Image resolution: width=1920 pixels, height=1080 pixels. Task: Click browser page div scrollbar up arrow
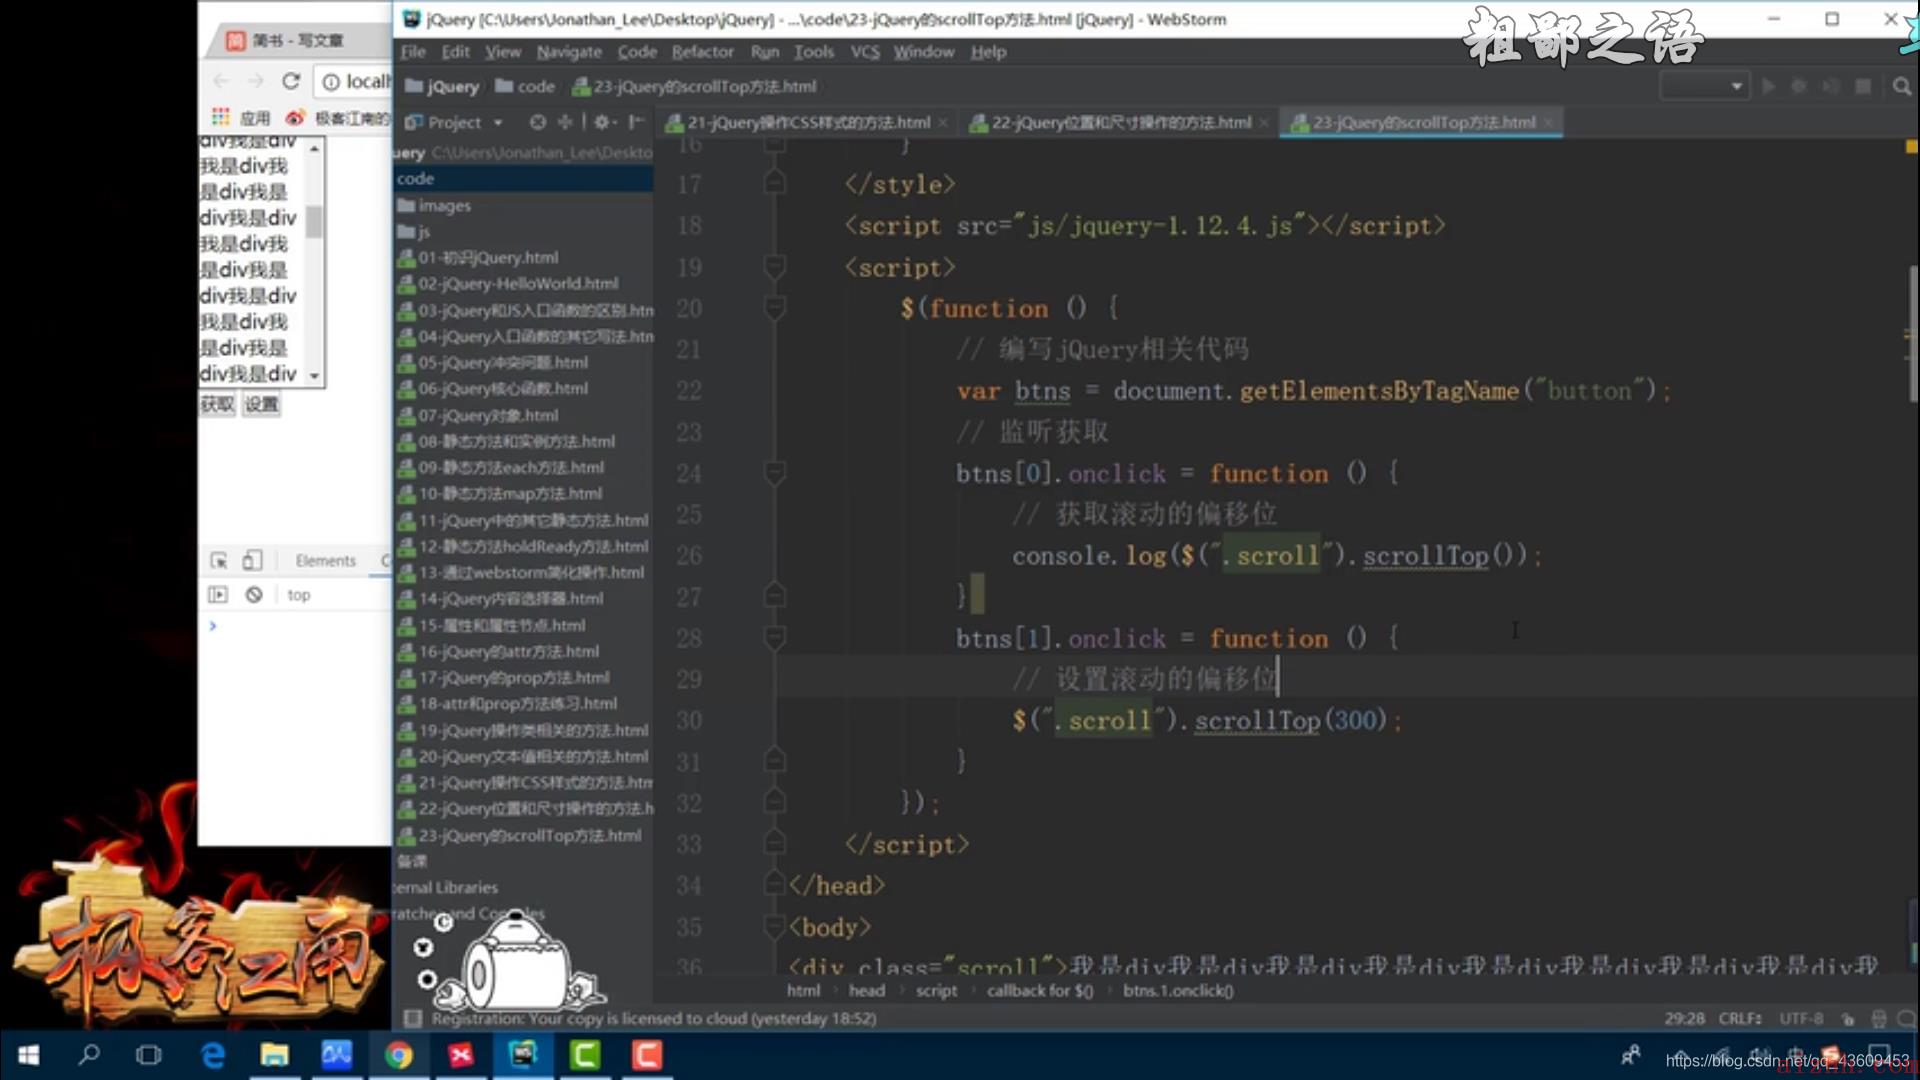tap(315, 148)
